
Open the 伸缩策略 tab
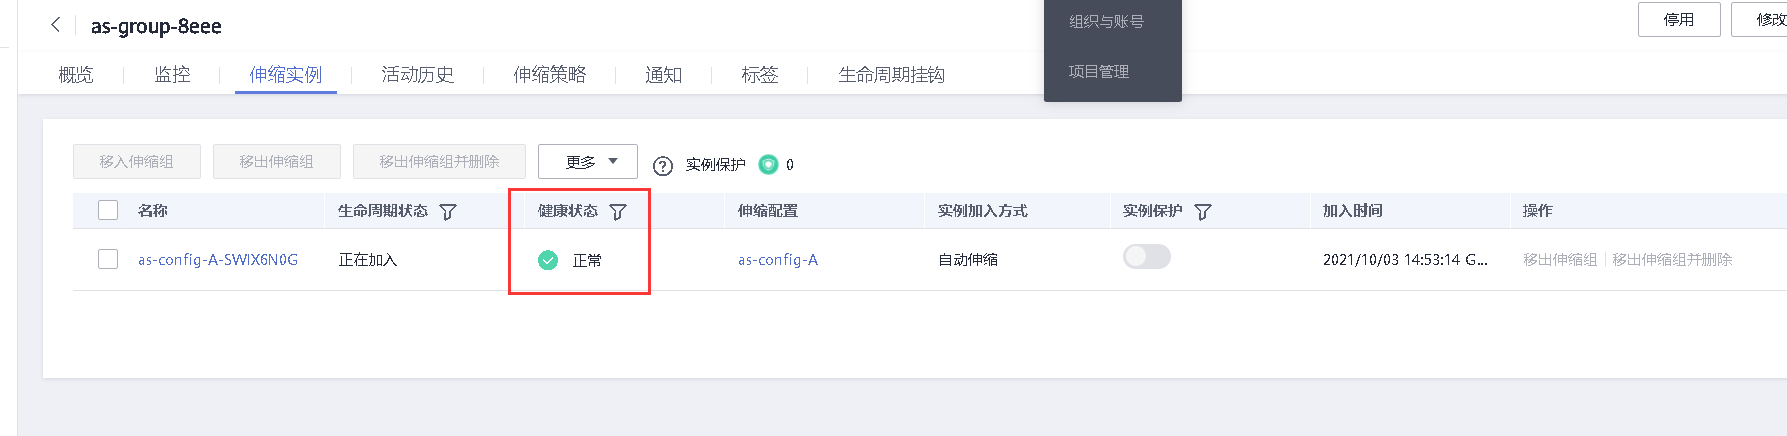(549, 75)
